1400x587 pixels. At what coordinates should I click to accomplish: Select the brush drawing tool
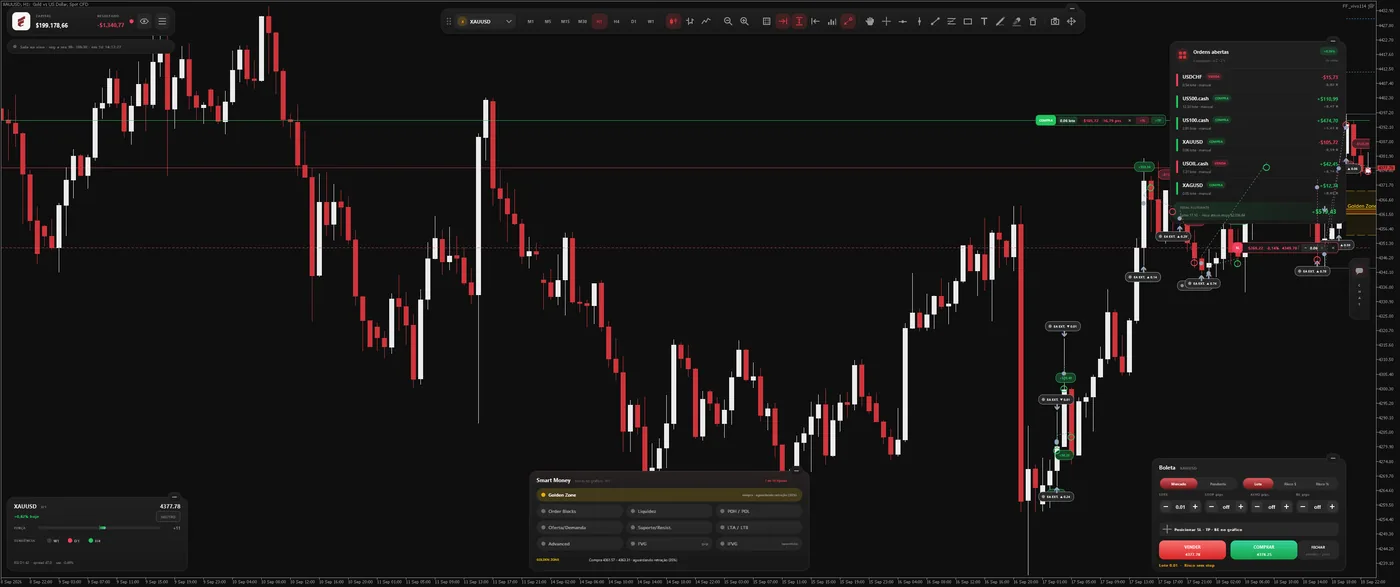coord(1000,21)
